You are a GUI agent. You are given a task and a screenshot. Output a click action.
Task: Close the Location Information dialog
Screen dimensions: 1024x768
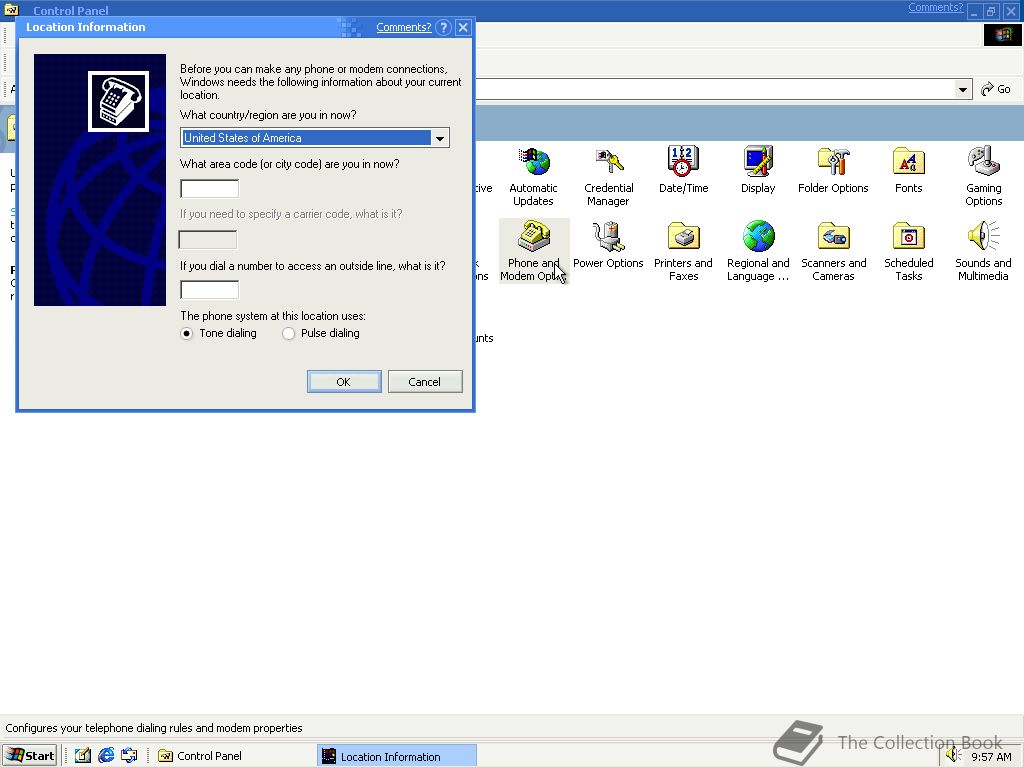pos(463,27)
